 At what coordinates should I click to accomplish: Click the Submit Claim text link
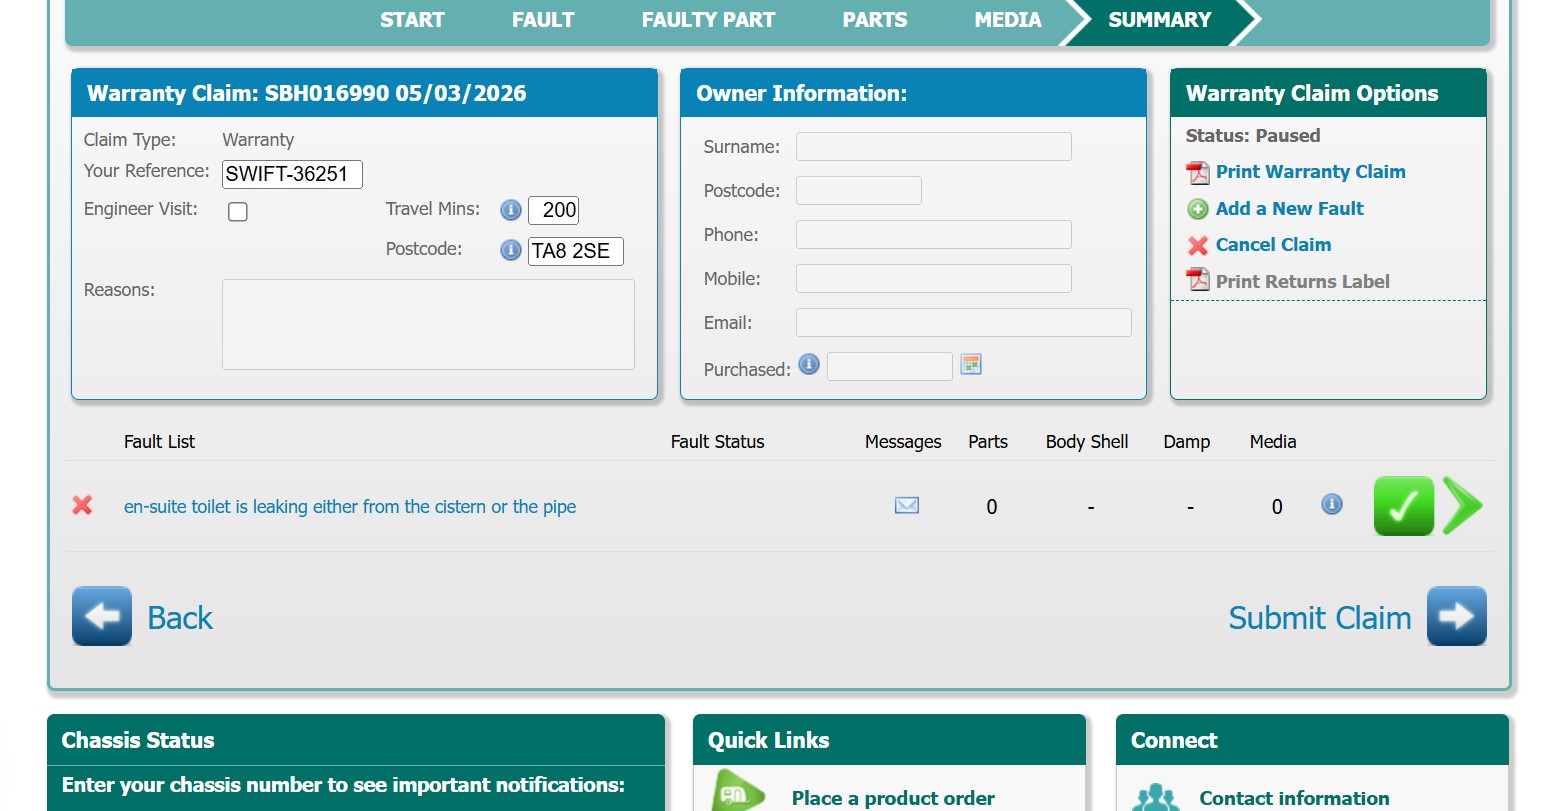tap(1320, 618)
